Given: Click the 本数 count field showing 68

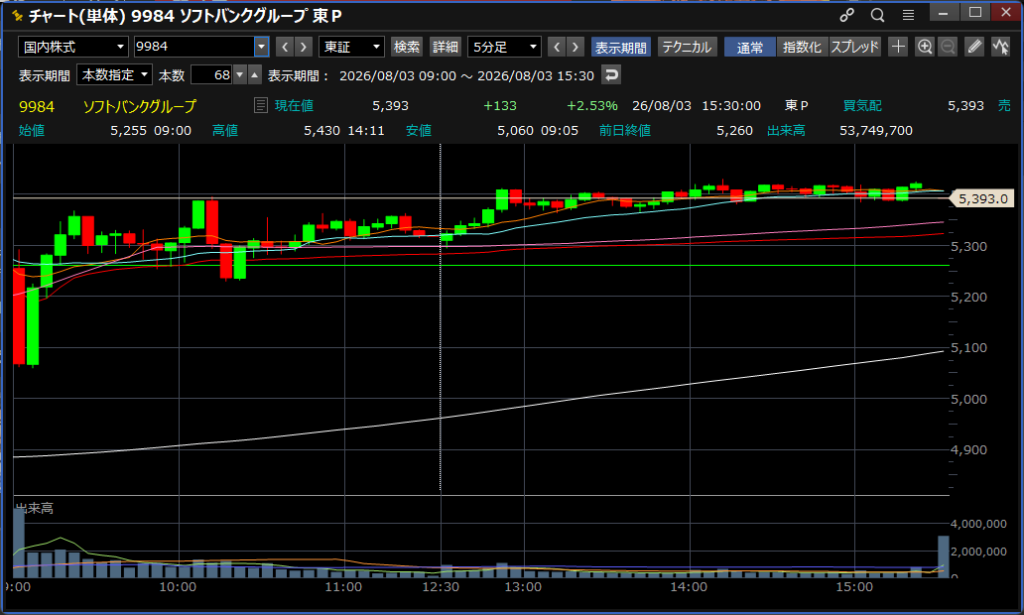Looking at the screenshot, I should click(x=212, y=75).
